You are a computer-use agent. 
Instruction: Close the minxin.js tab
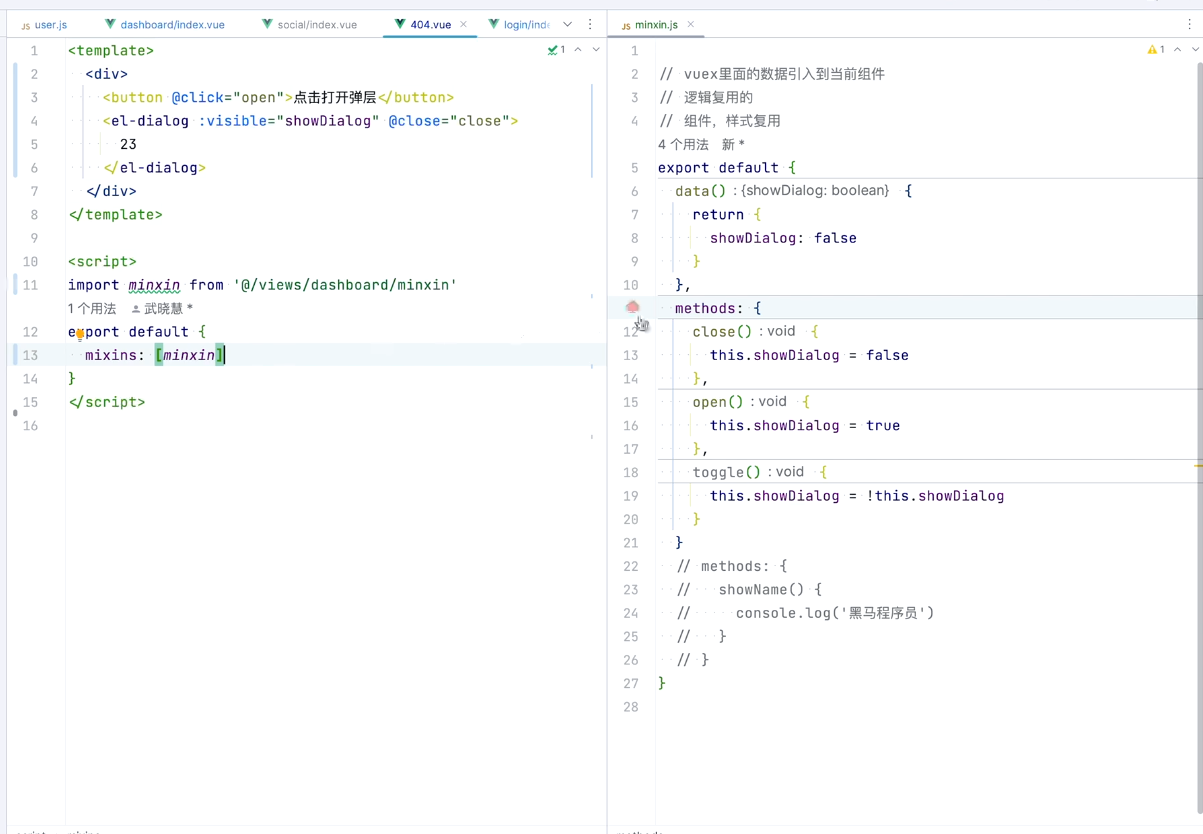click(x=690, y=24)
